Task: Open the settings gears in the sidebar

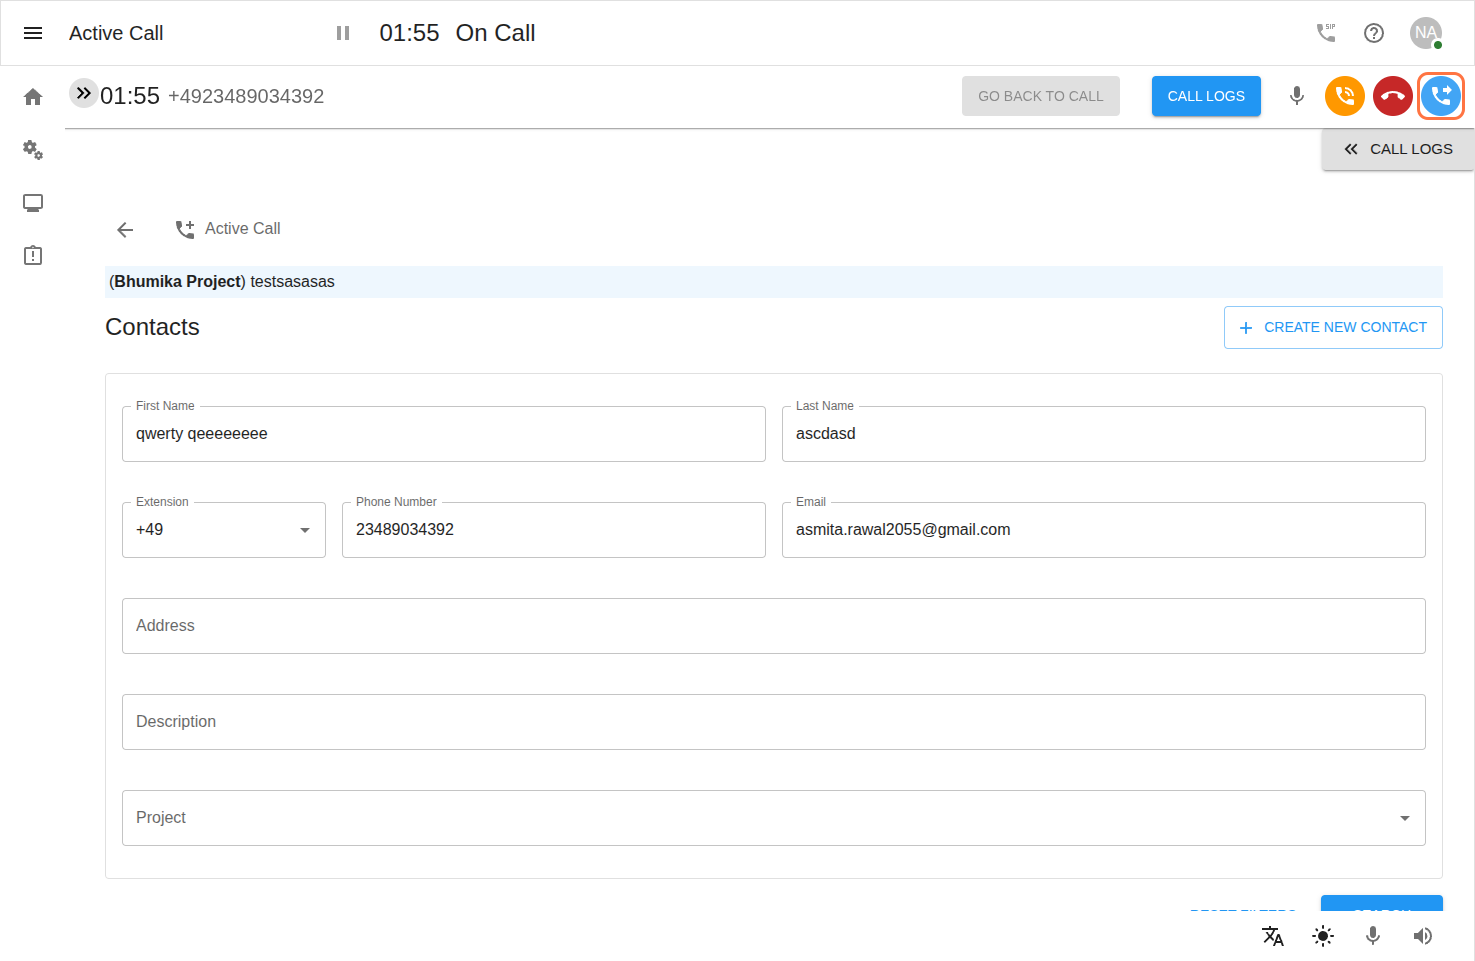Action: click(x=33, y=150)
